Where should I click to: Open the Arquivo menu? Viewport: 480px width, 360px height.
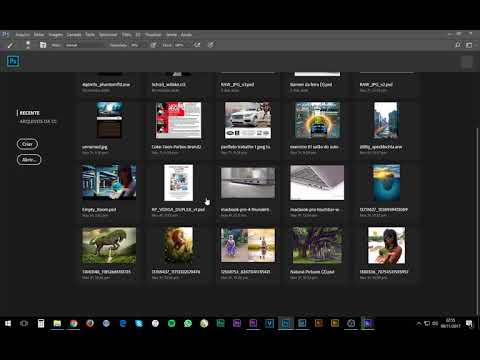coord(23,35)
